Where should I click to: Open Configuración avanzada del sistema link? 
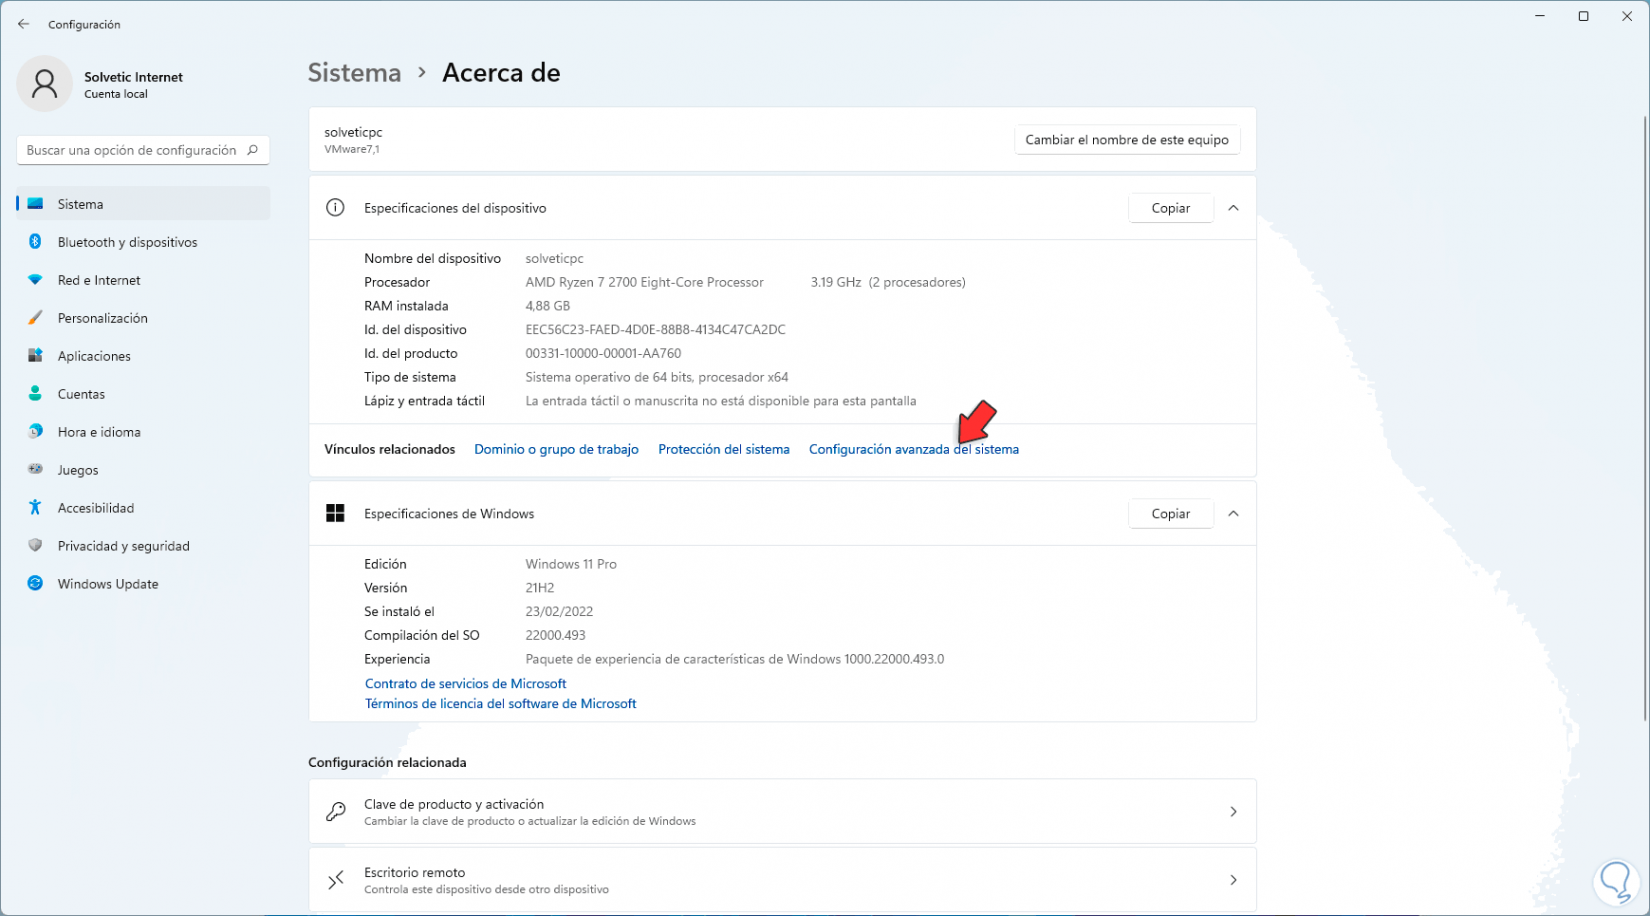[914, 450]
